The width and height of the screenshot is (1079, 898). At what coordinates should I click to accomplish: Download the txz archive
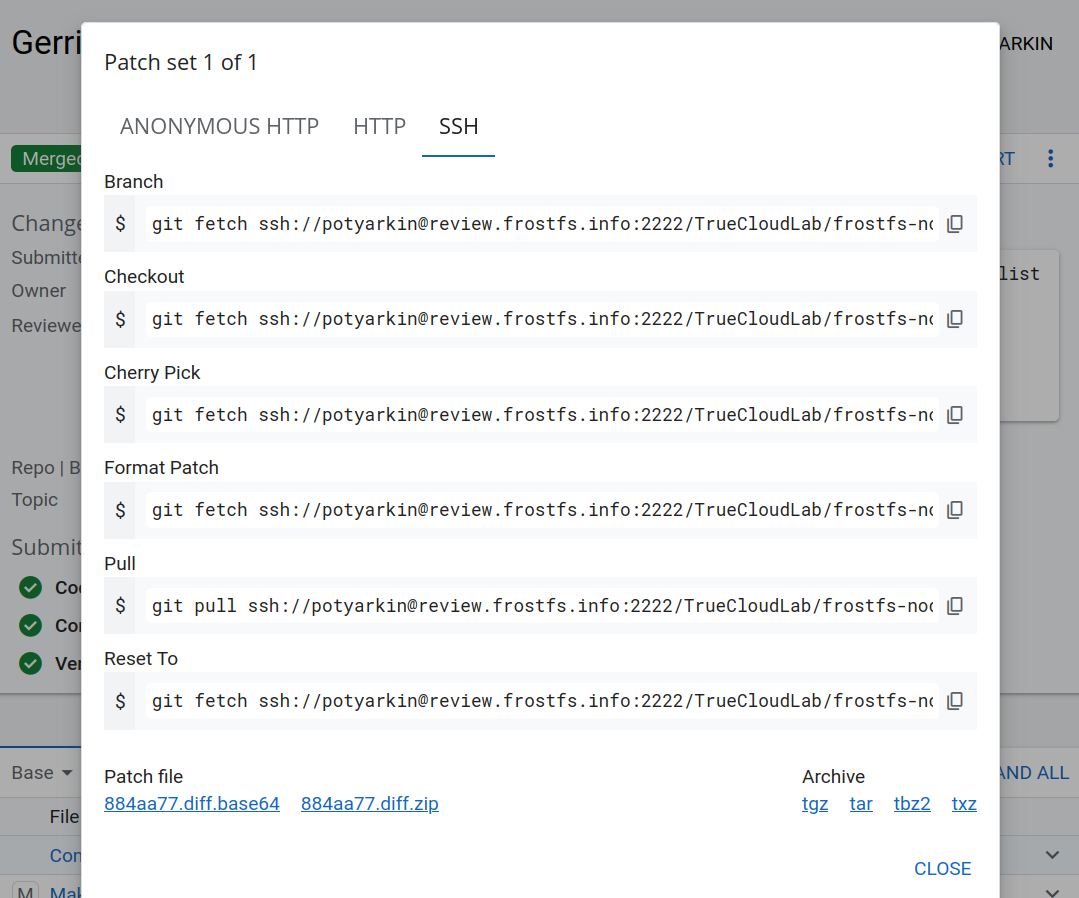point(964,804)
